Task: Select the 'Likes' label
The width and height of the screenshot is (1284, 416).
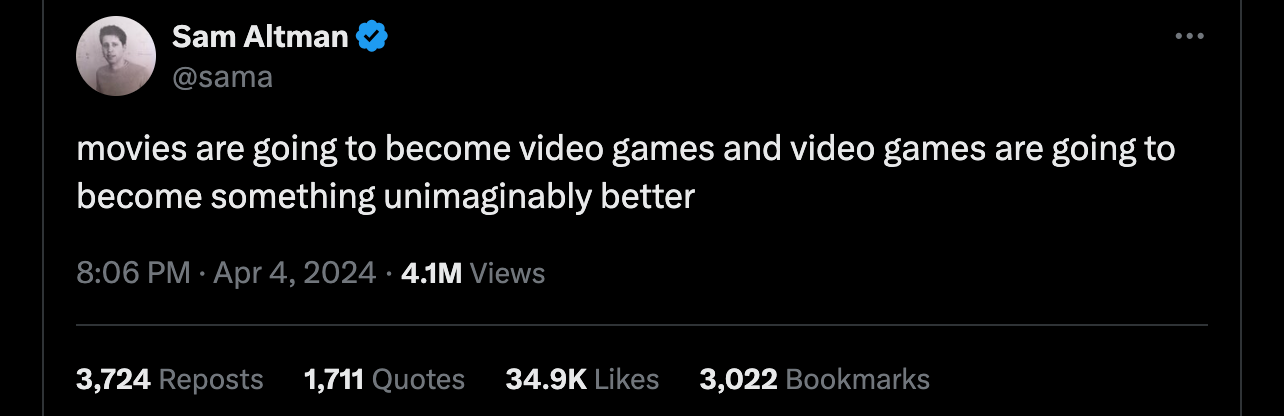Action: coord(627,379)
